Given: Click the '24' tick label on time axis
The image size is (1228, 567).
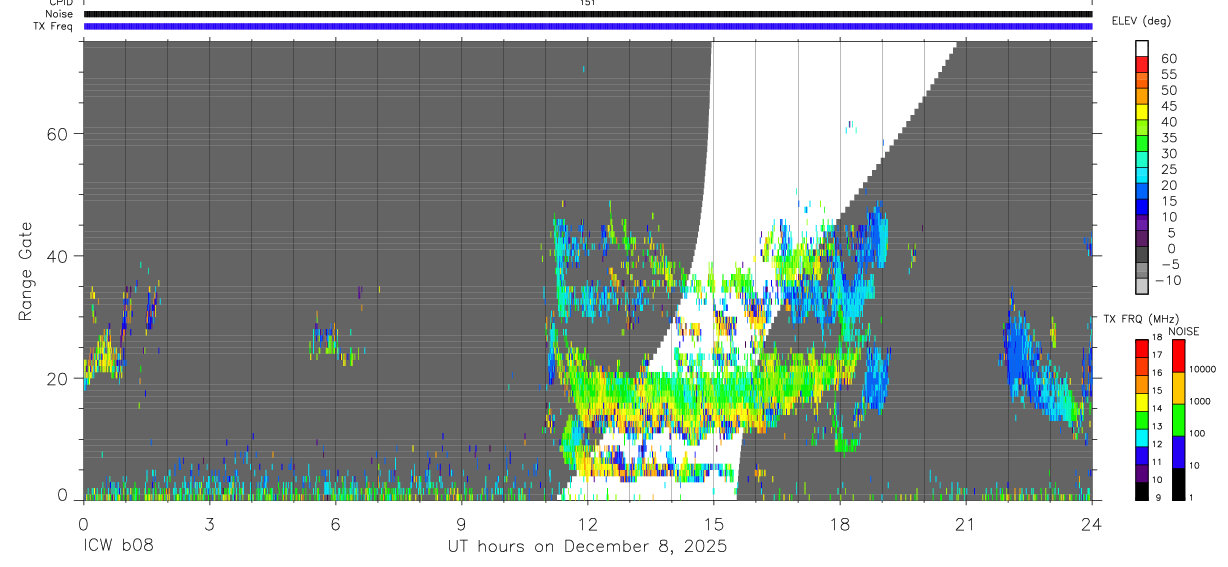Looking at the screenshot, I should (x=1092, y=523).
